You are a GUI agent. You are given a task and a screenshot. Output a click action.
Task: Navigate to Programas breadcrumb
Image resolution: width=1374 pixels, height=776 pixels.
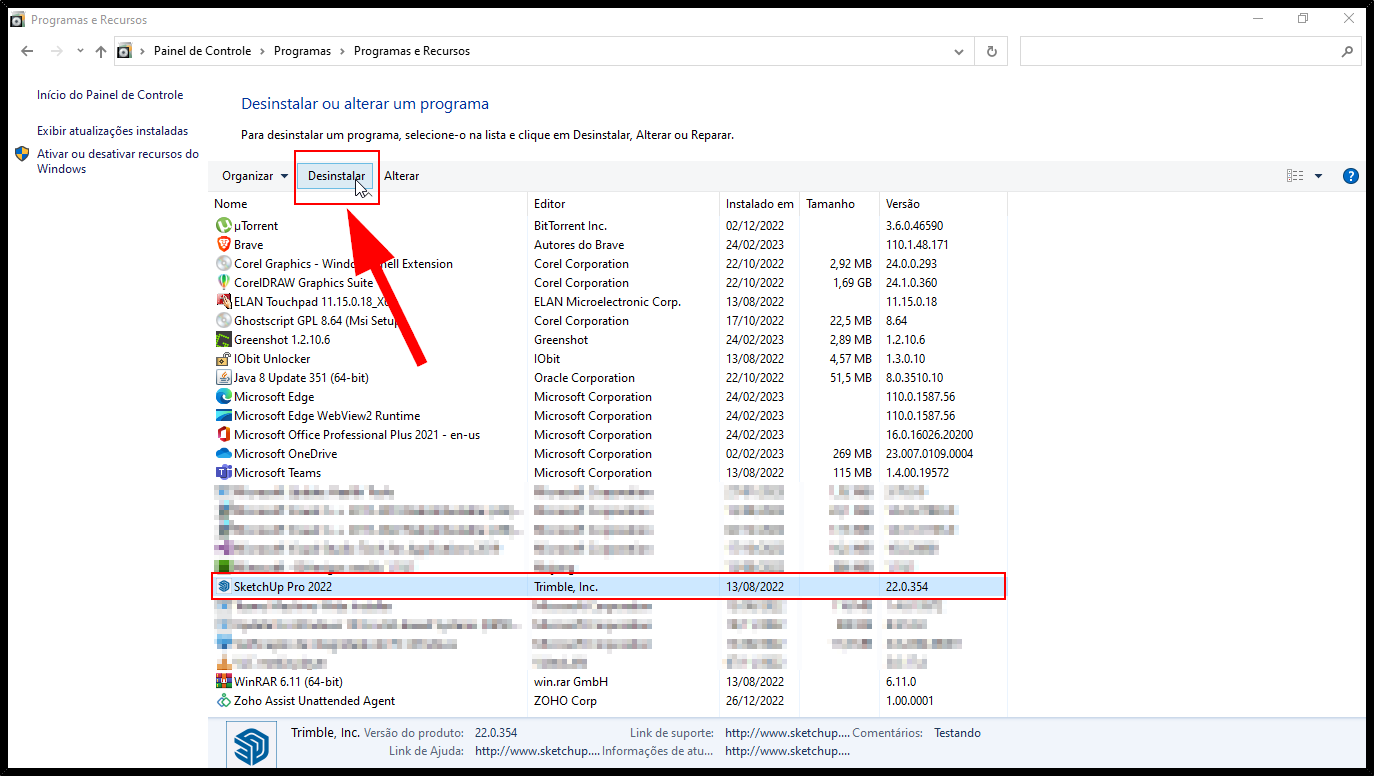click(302, 51)
